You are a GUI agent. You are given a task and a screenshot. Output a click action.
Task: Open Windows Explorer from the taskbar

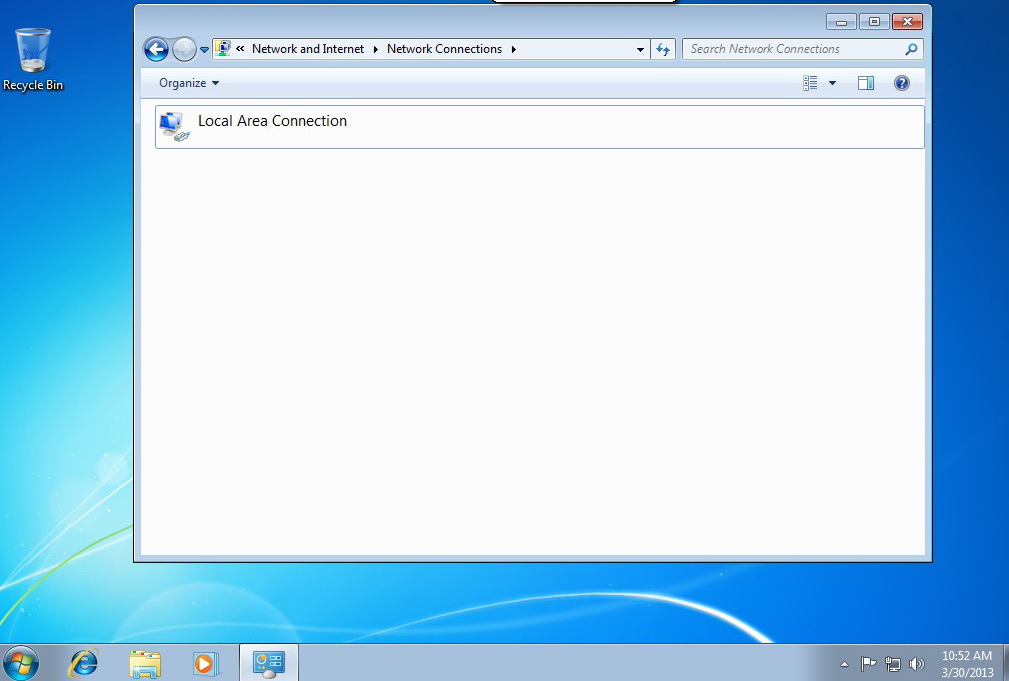[145, 663]
